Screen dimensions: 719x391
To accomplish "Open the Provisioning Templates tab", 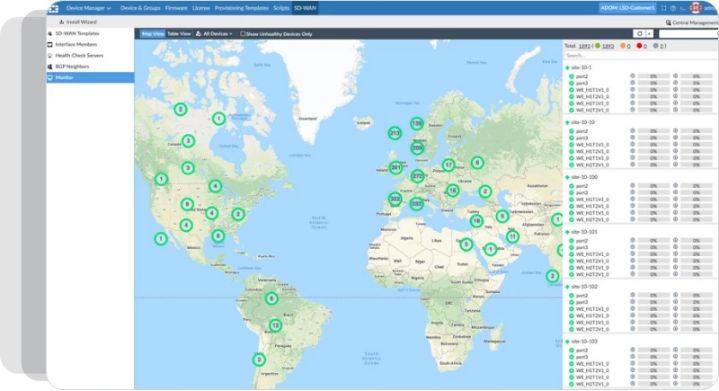I will coord(242,8).
